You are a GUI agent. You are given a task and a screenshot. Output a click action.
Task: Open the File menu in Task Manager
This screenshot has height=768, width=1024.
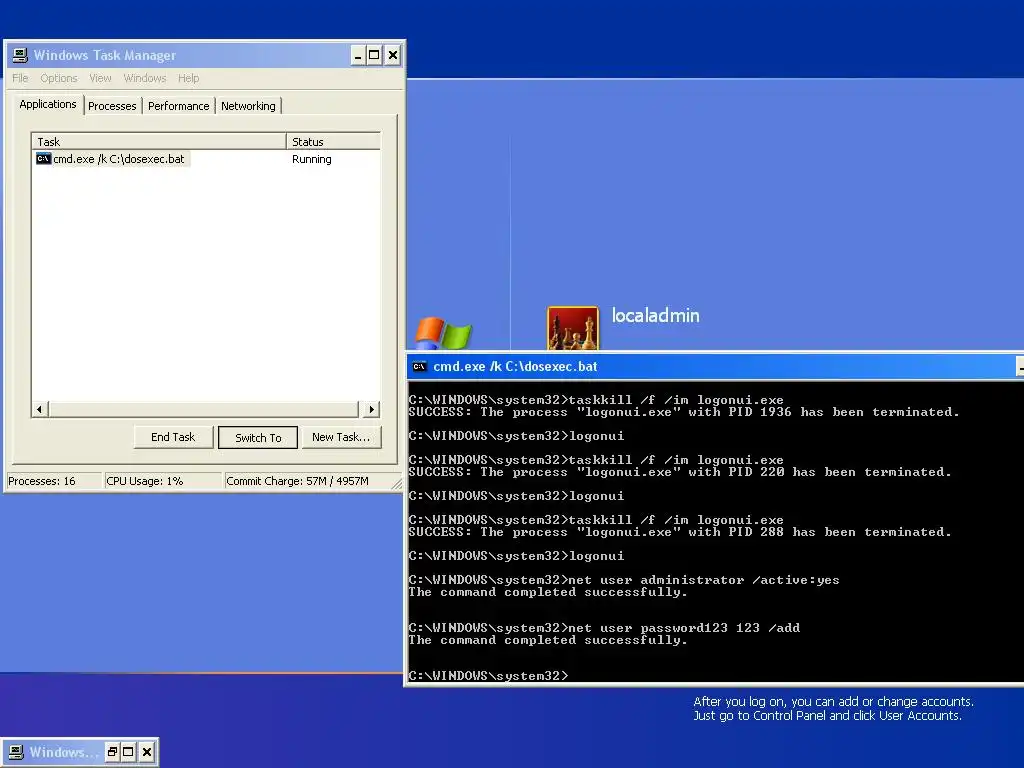coord(20,78)
